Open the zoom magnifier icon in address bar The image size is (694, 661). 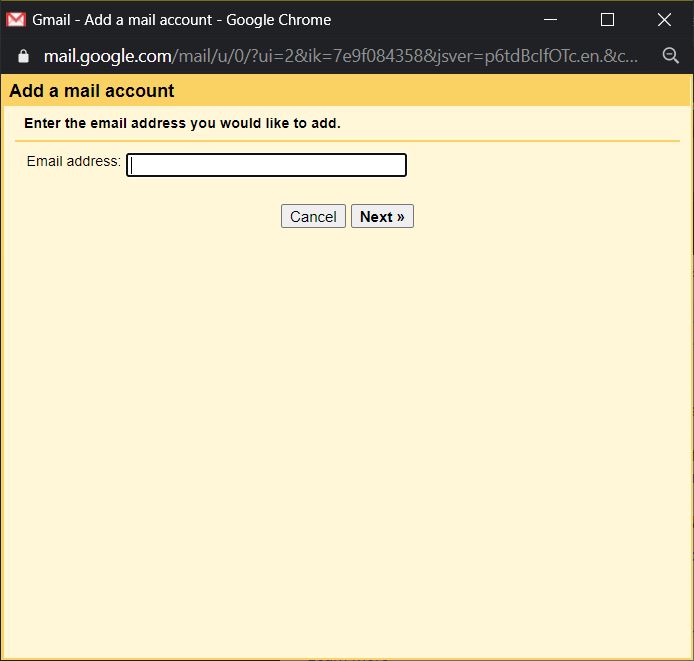point(670,56)
